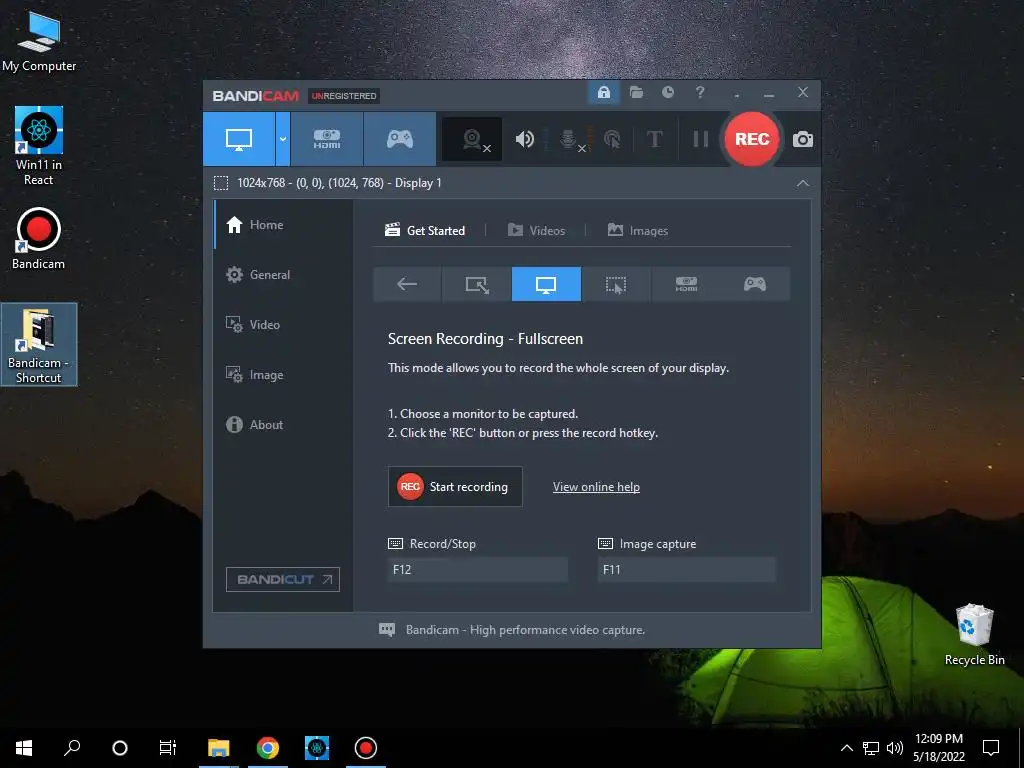Image resolution: width=1024 pixels, height=768 pixels.
Task: Open taskbar search magnifier
Action: (72, 748)
